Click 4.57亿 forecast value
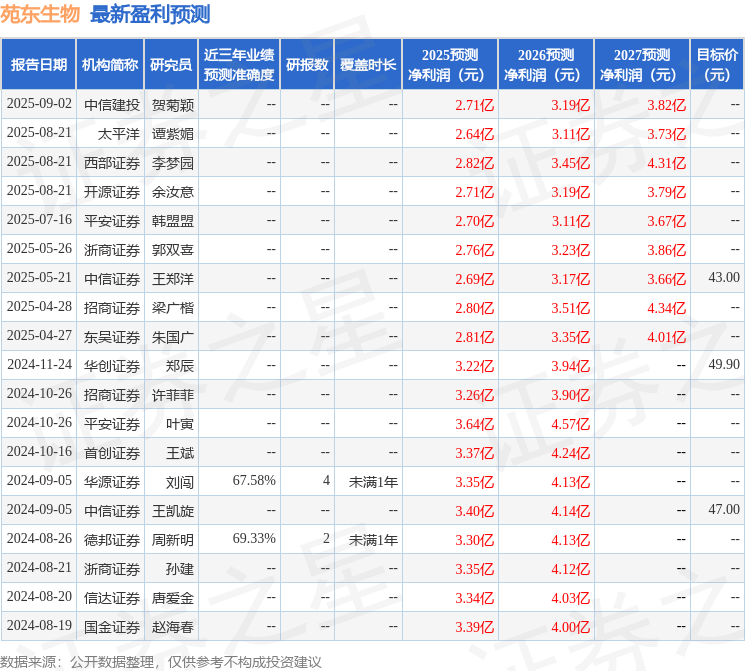 [570, 424]
